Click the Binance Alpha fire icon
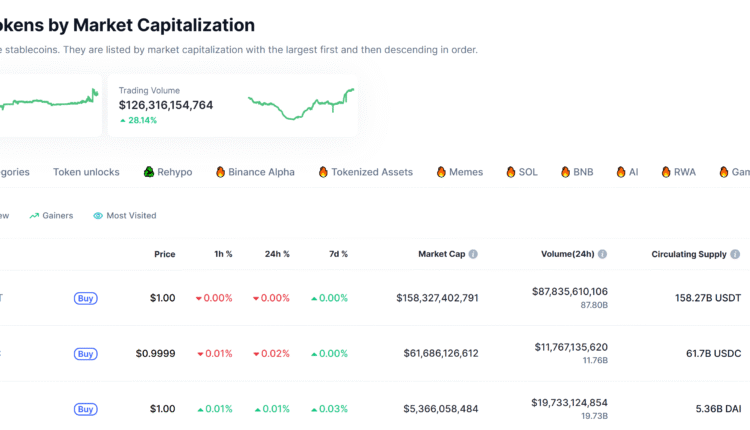The width and height of the screenshot is (750, 430). click(x=221, y=172)
